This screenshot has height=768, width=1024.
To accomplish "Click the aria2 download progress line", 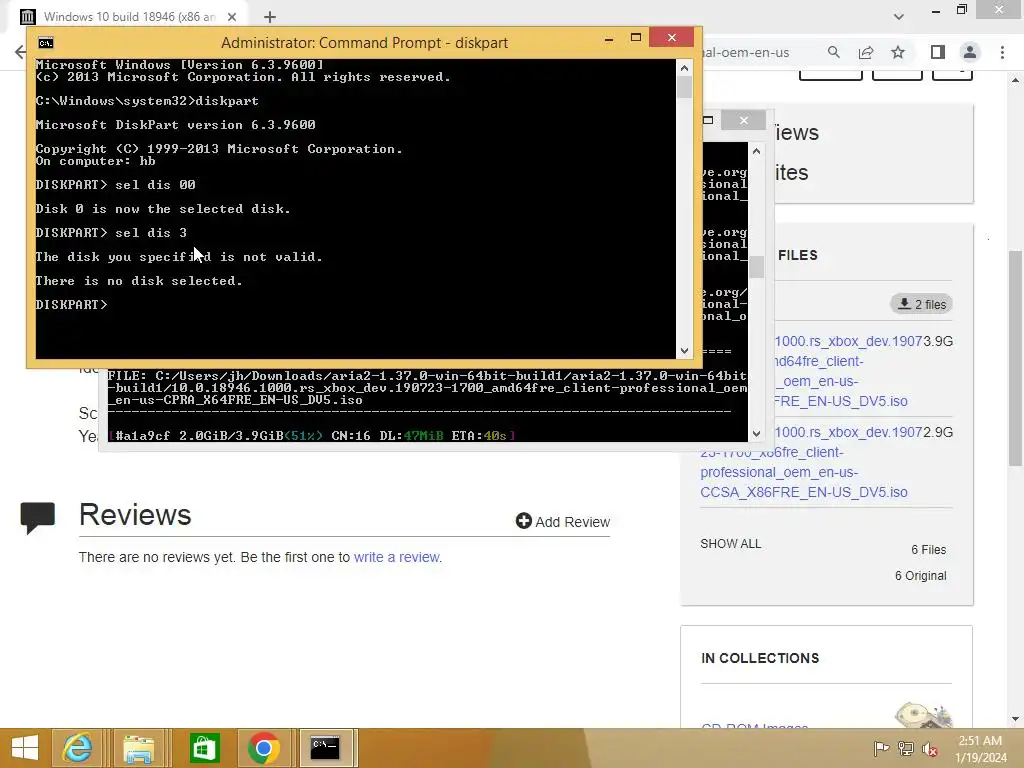I will [x=312, y=435].
